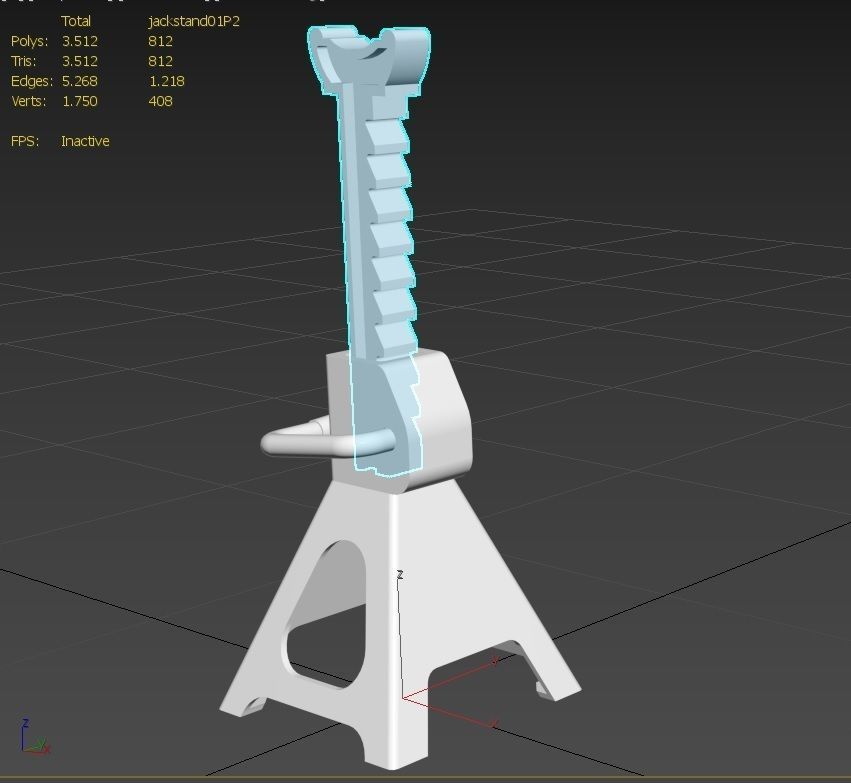Click the 'Edges:' statistics label
The height and width of the screenshot is (783, 851).
click(x=32, y=81)
